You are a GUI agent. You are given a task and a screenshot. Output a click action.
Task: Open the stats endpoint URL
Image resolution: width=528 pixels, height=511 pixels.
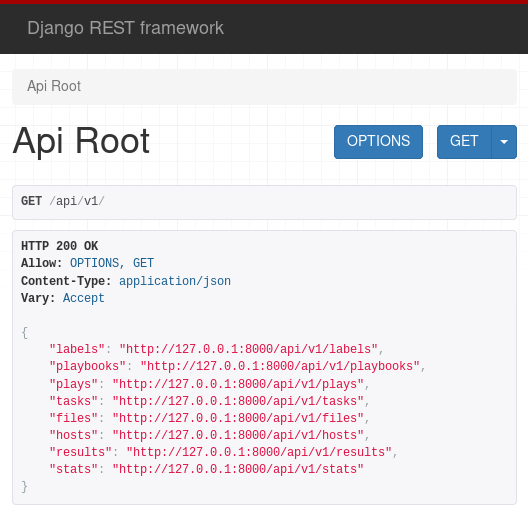coord(238,469)
